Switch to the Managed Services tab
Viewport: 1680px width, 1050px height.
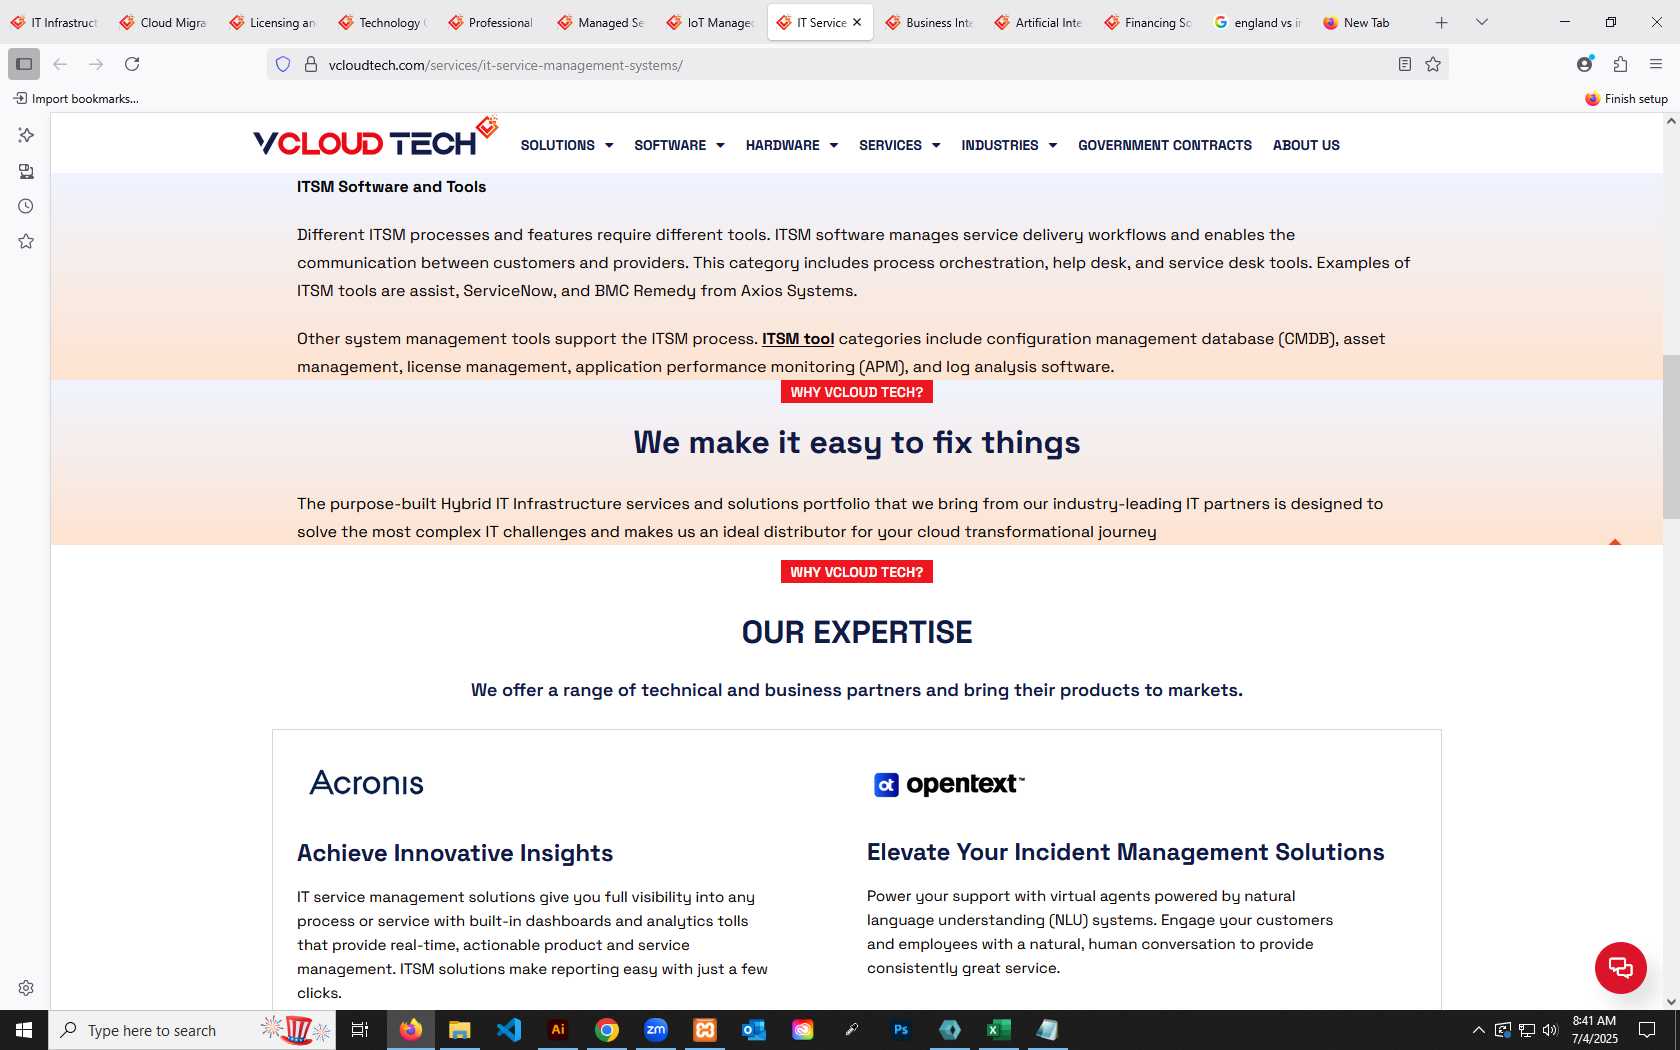[602, 22]
